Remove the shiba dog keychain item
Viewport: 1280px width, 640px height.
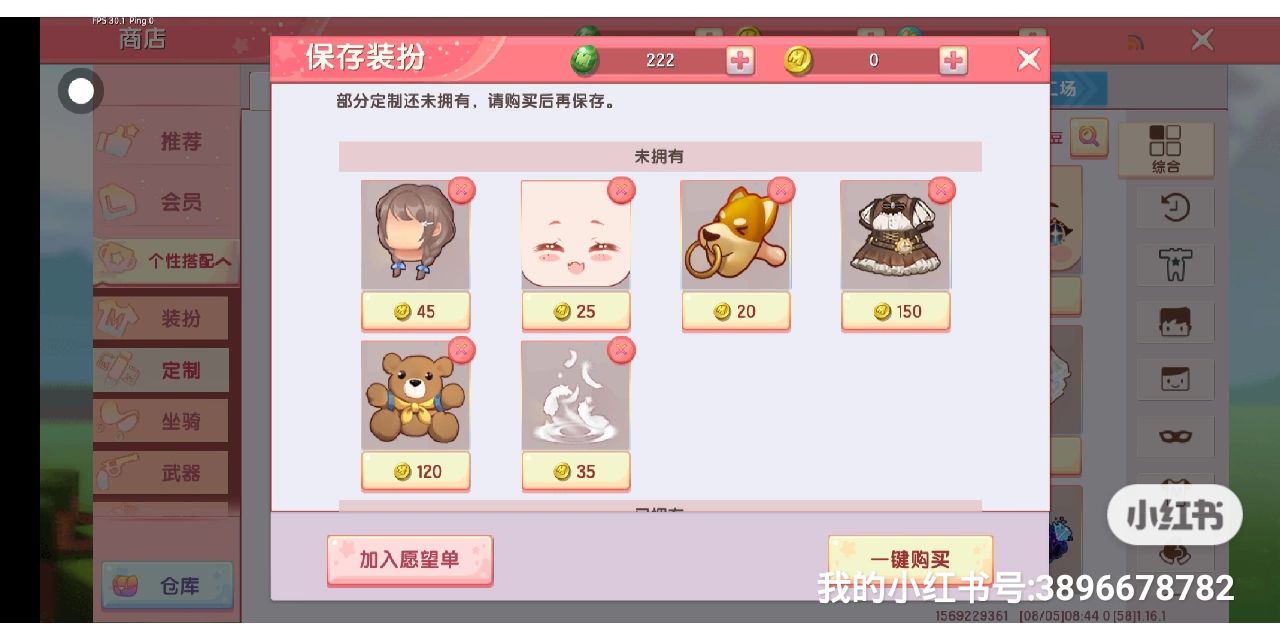click(781, 190)
